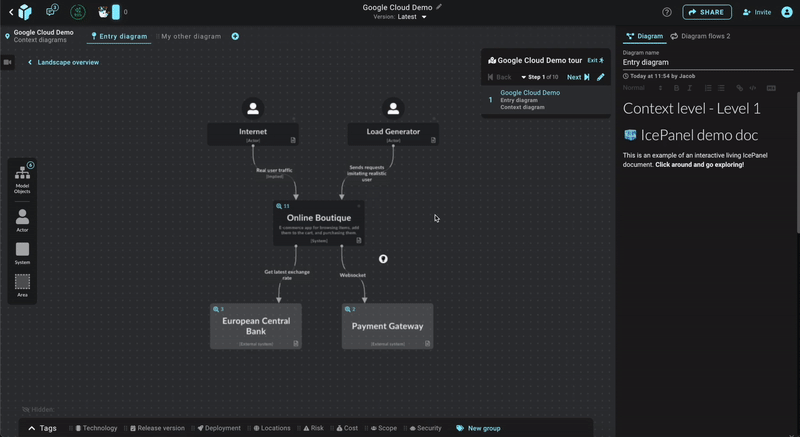Open the Diagram flows 2 tab
Viewport: 800px width, 437px height.
(x=700, y=36)
